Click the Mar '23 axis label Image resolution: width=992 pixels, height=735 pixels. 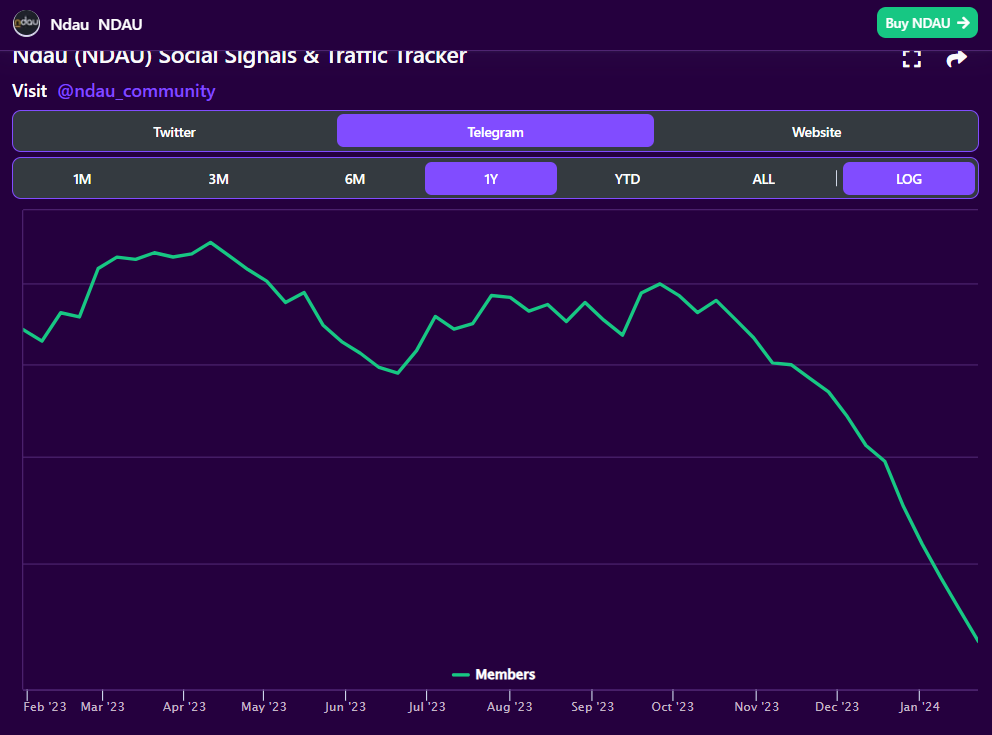click(x=102, y=707)
